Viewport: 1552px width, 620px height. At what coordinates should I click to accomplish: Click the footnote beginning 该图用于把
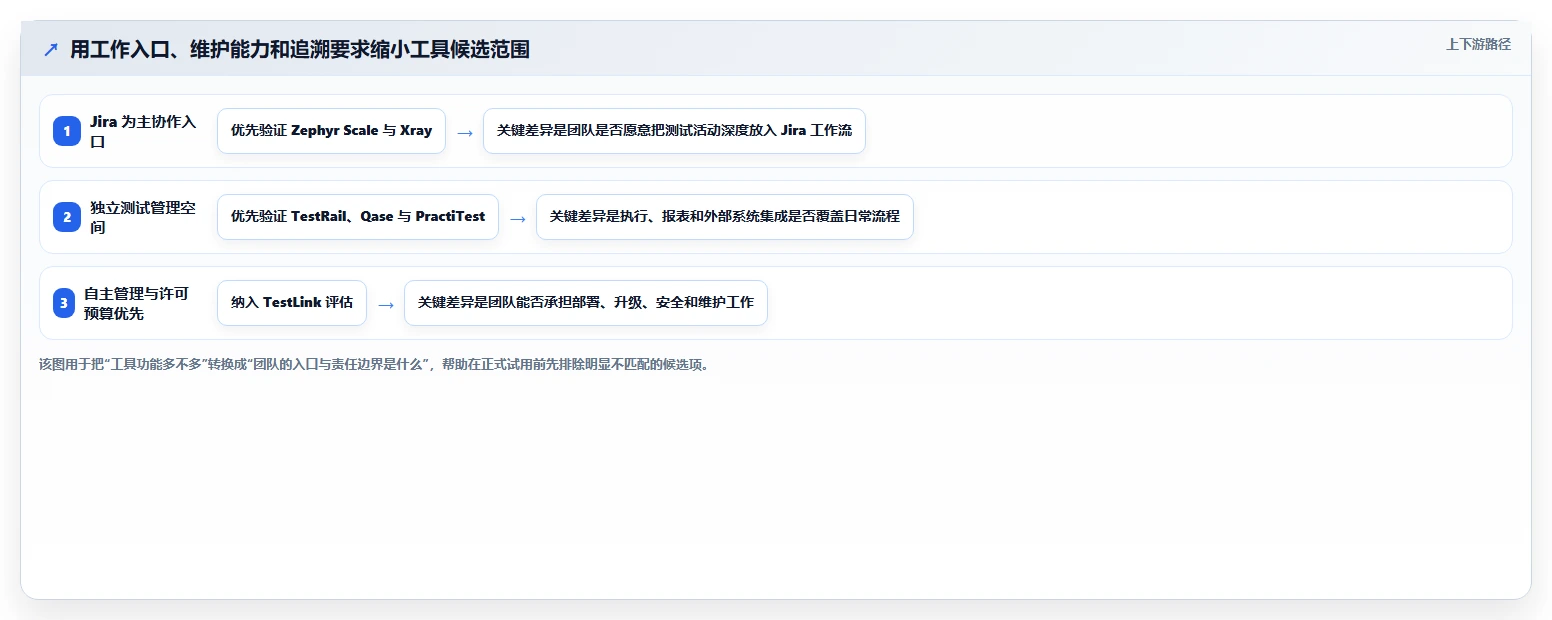(376, 364)
